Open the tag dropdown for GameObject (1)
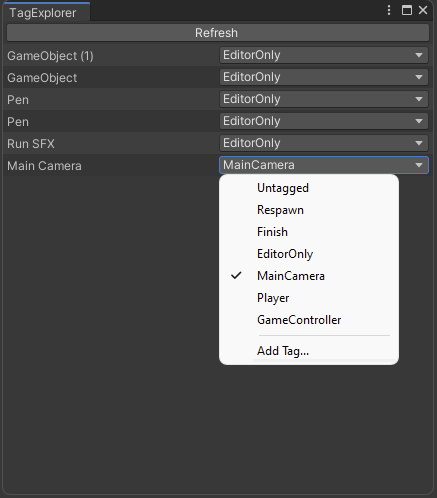 [x=324, y=55]
